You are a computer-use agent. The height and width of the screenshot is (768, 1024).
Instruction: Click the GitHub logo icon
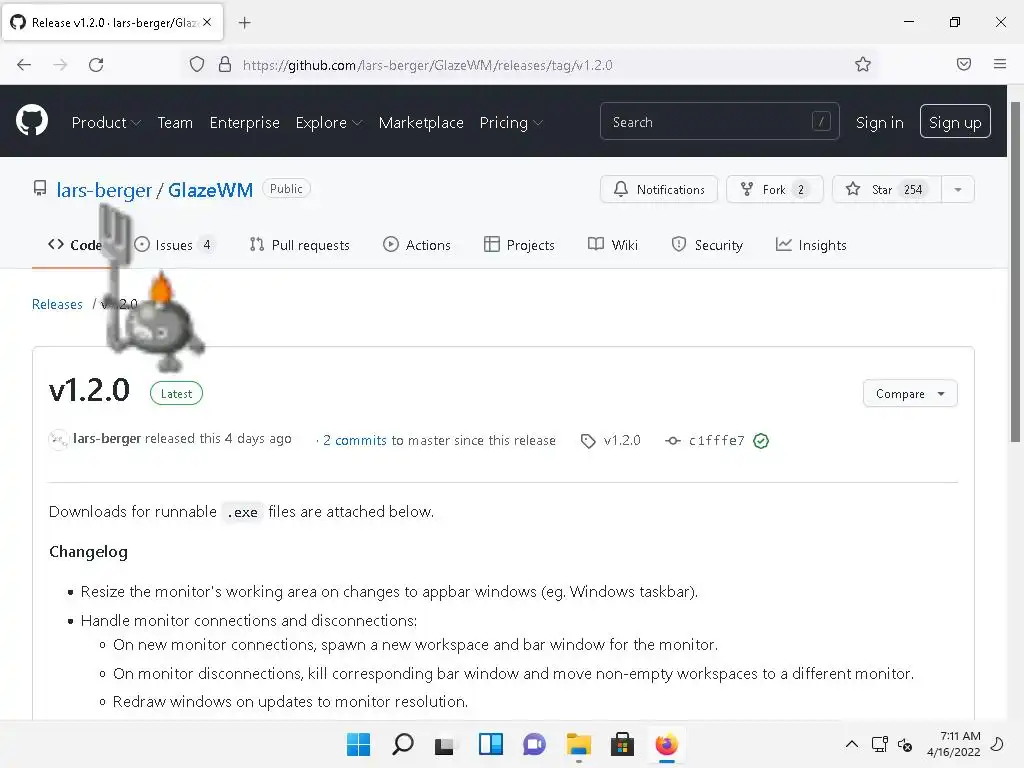click(32, 121)
